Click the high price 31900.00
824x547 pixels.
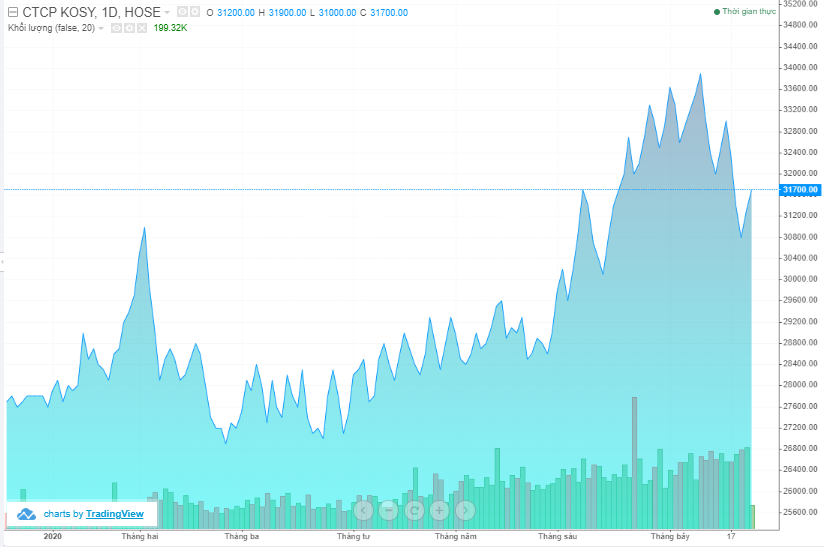[x=287, y=13]
